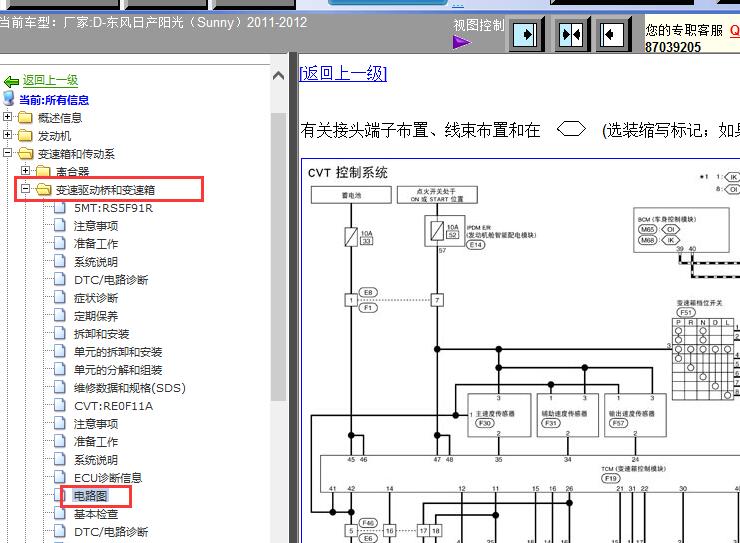This screenshot has width=740, height=543.
Task: Collapse the 变速箱和传动系 tree node
Action: (x=8, y=154)
